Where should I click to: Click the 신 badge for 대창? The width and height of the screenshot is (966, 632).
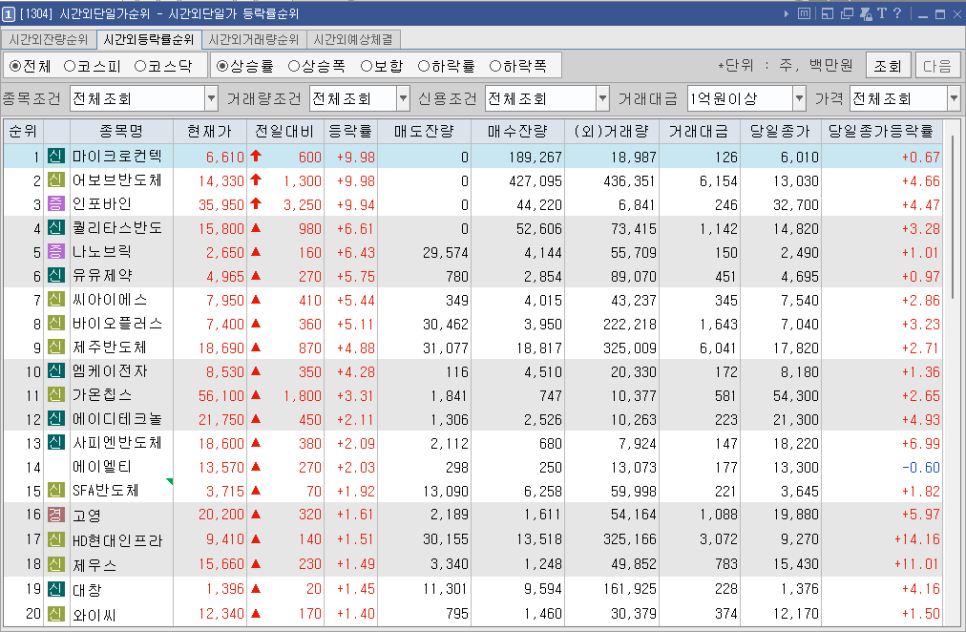(56, 589)
